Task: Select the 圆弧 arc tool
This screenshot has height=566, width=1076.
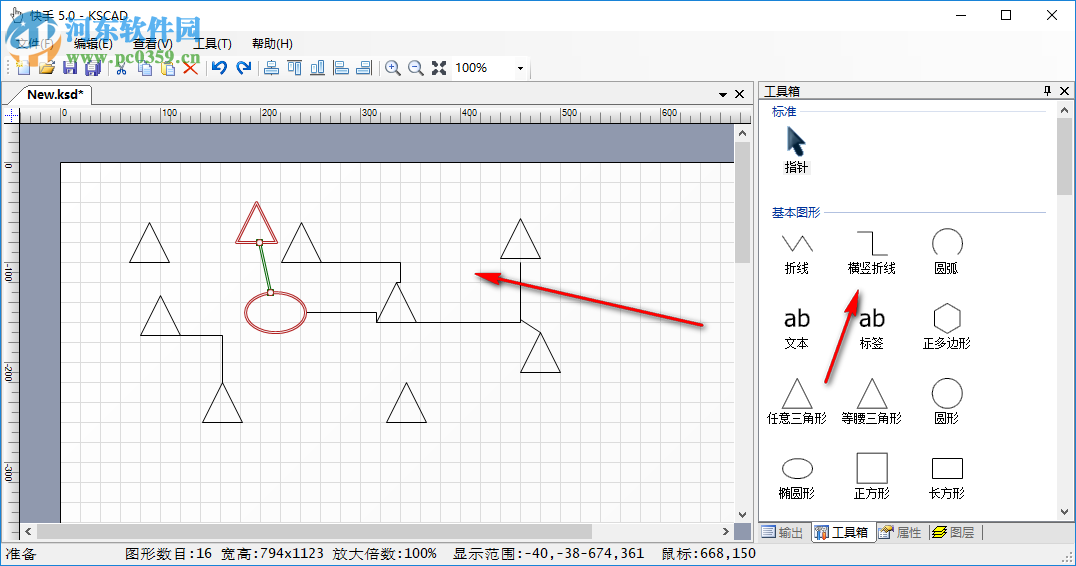Action: 946,252
